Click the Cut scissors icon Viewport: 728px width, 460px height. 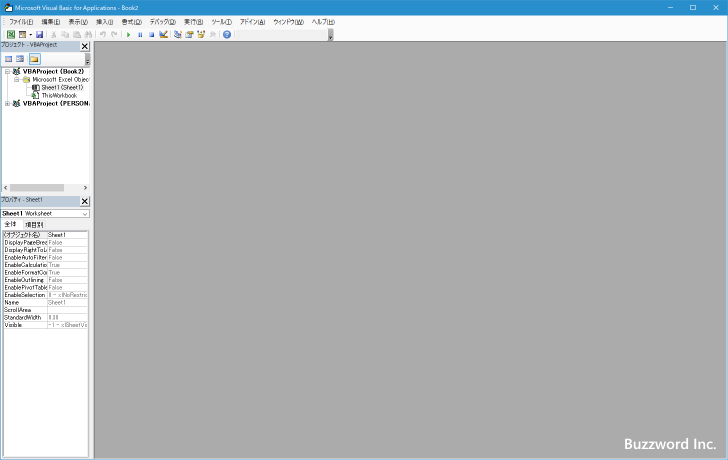pyautogui.click(x=53, y=34)
